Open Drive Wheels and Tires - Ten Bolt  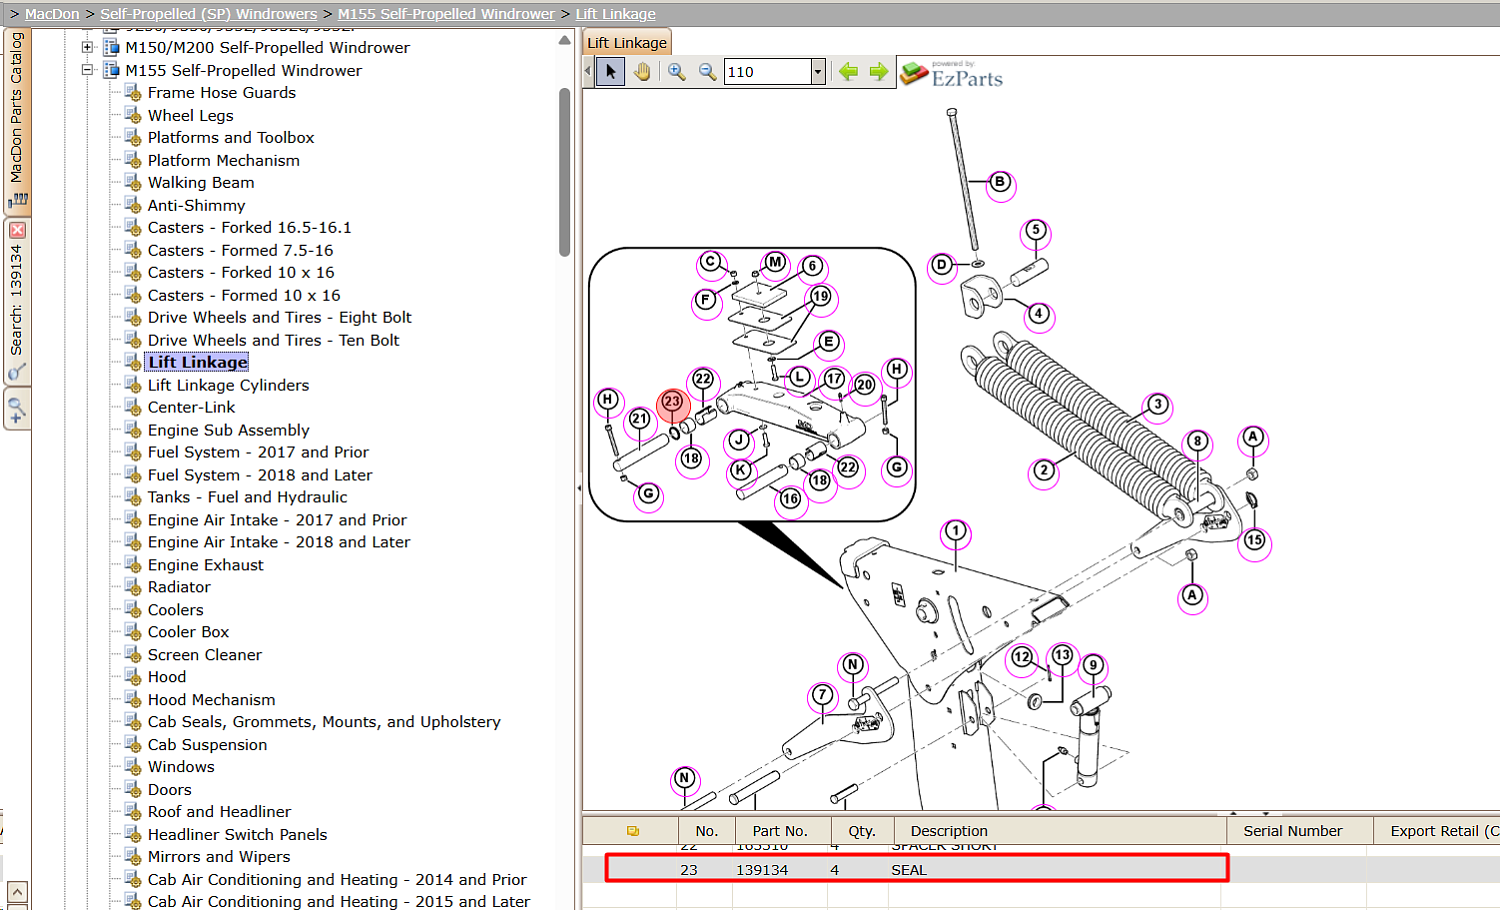point(273,340)
